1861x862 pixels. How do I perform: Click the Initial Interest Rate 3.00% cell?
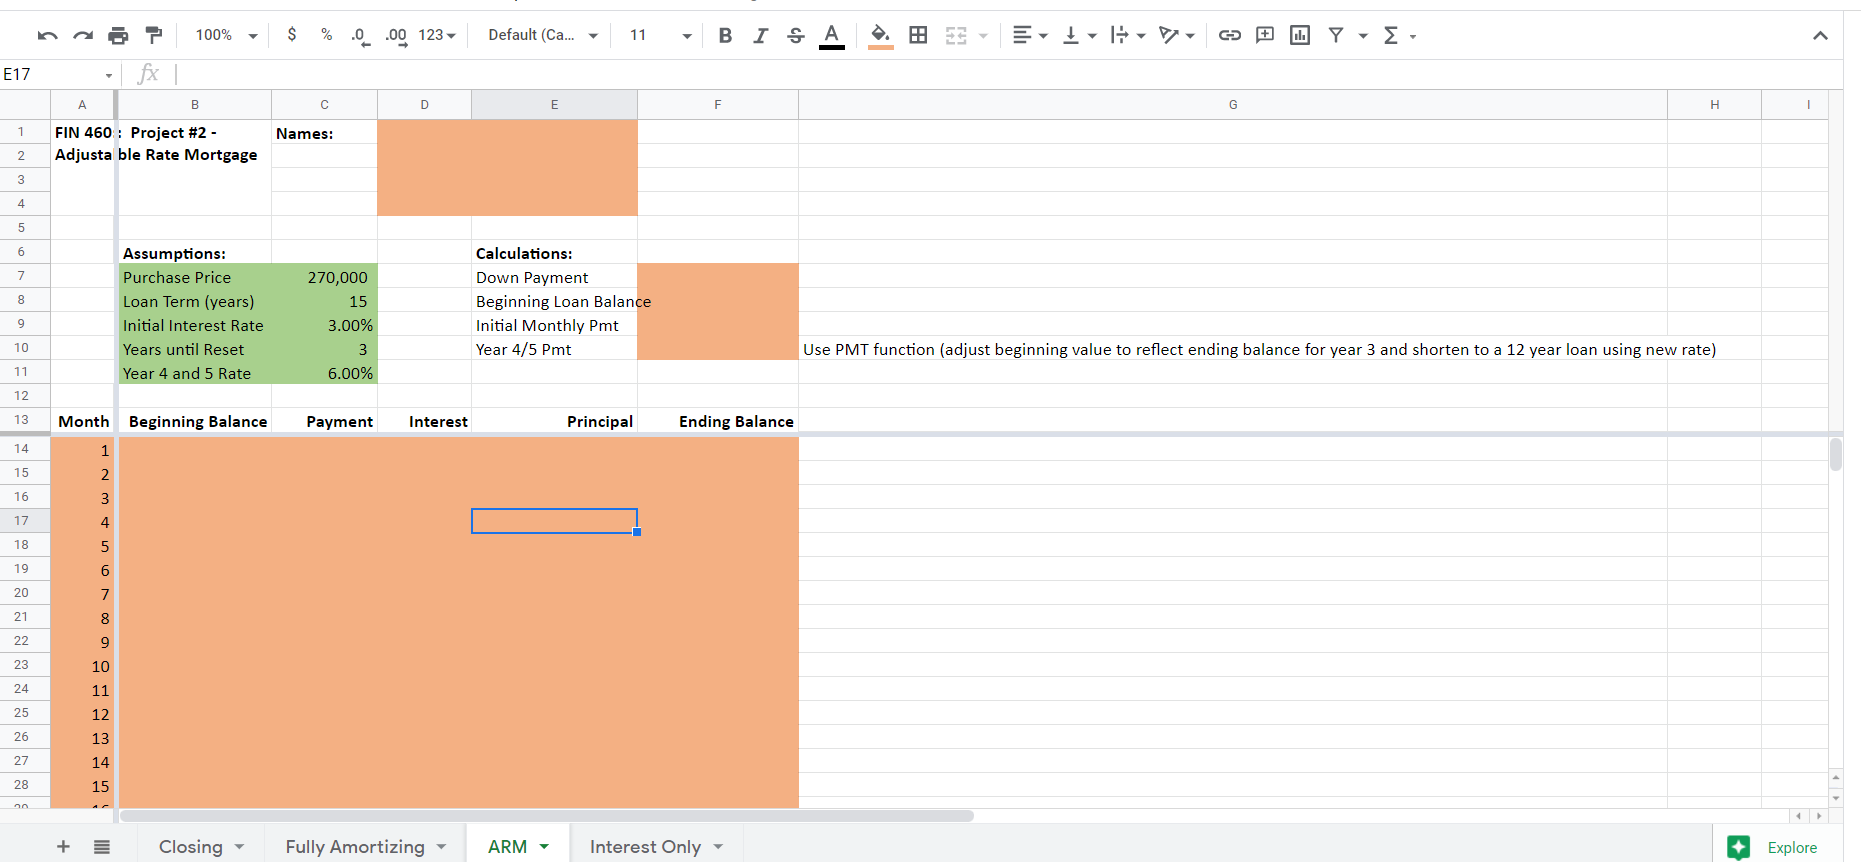(x=324, y=325)
